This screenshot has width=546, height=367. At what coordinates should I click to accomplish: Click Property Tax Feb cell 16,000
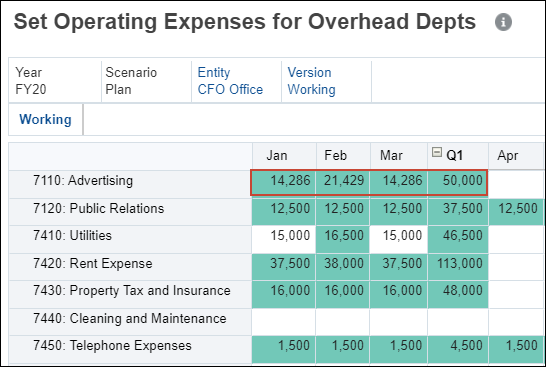[343, 294]
